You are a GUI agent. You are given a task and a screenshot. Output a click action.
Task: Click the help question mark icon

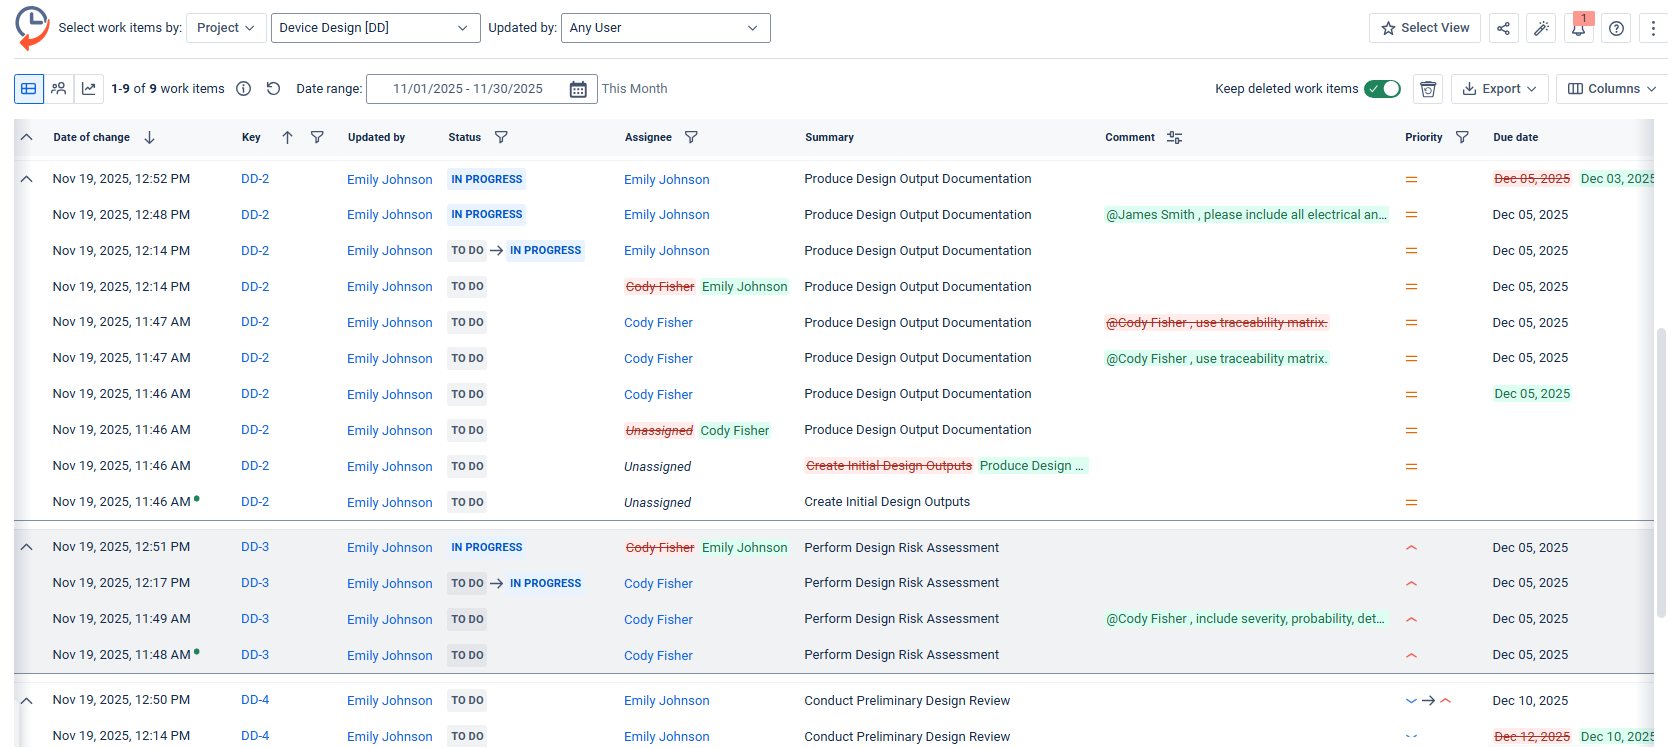1616,28
